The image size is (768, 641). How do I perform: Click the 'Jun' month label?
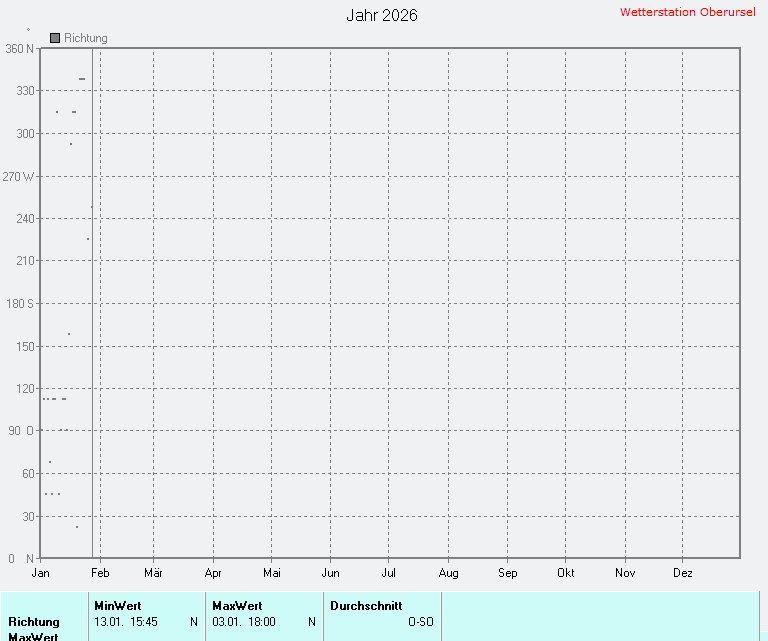[331, 573]
